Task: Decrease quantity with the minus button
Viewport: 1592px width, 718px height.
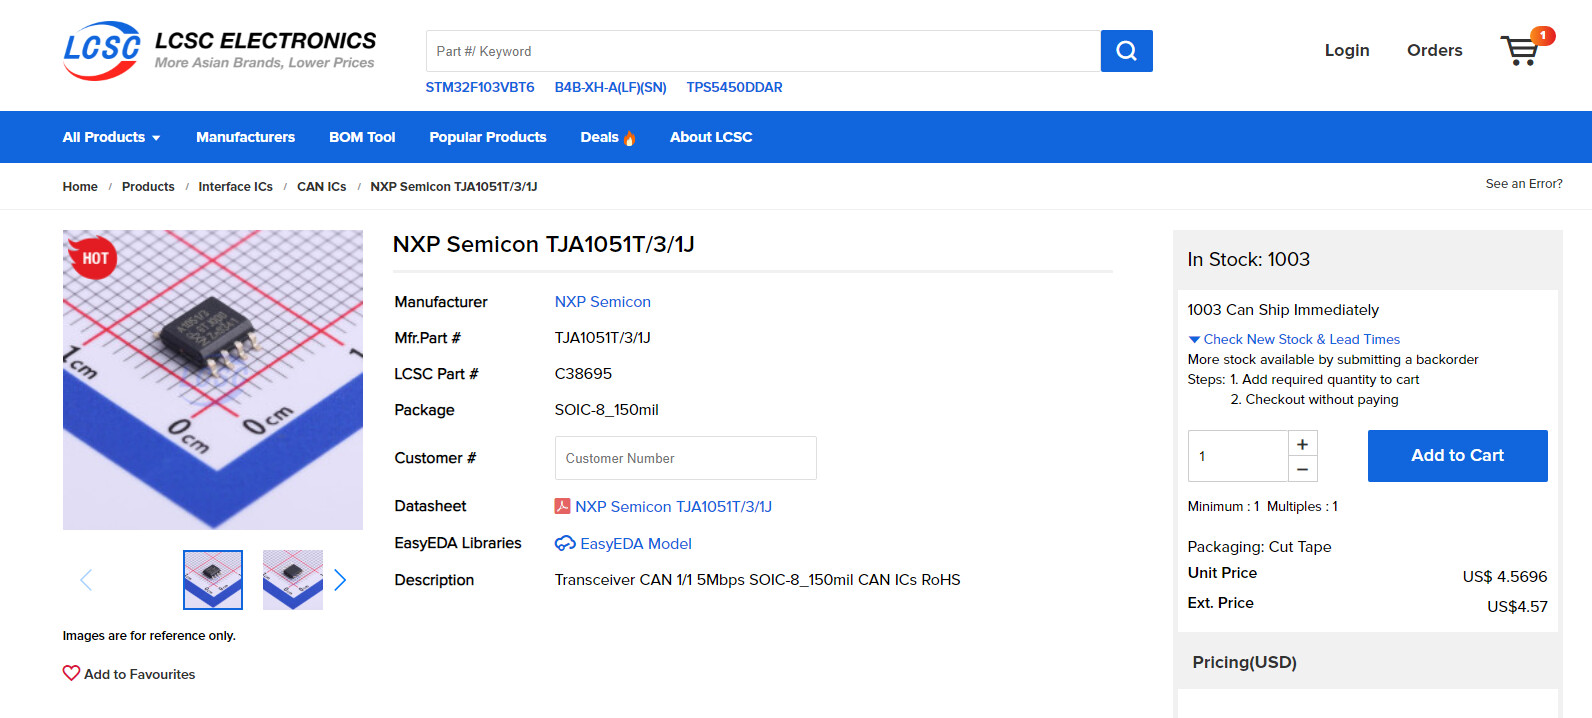Action: click(x=1302, y=469)
